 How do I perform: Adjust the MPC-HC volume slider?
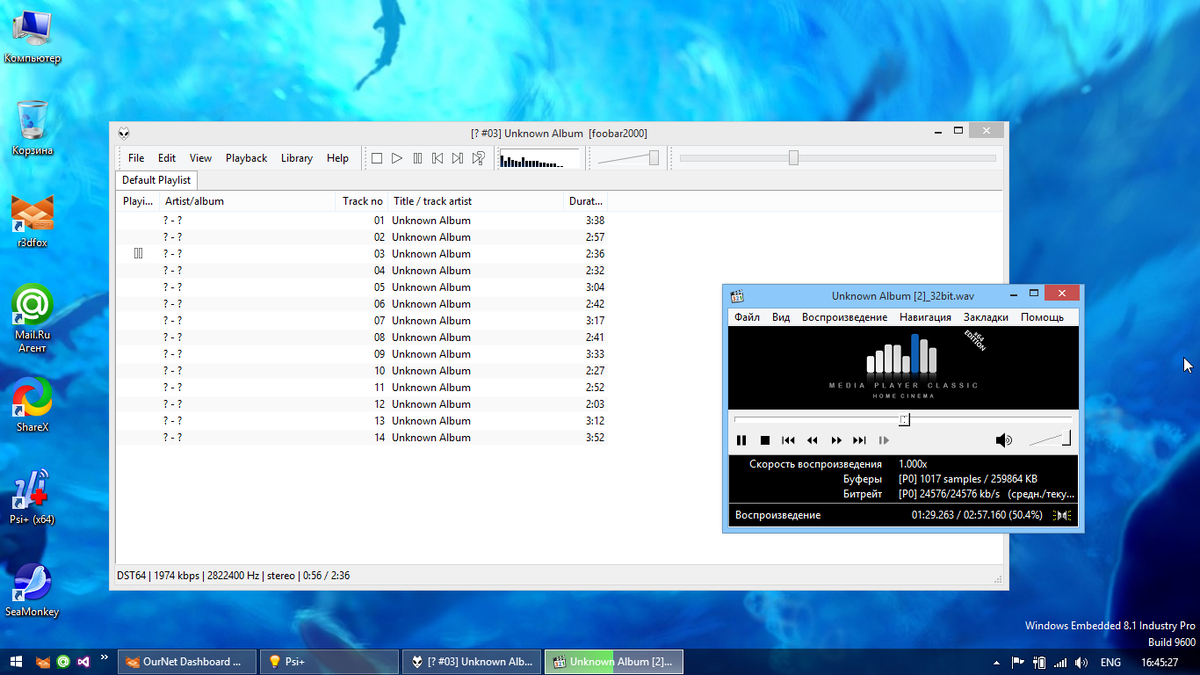click(1047, 440)
